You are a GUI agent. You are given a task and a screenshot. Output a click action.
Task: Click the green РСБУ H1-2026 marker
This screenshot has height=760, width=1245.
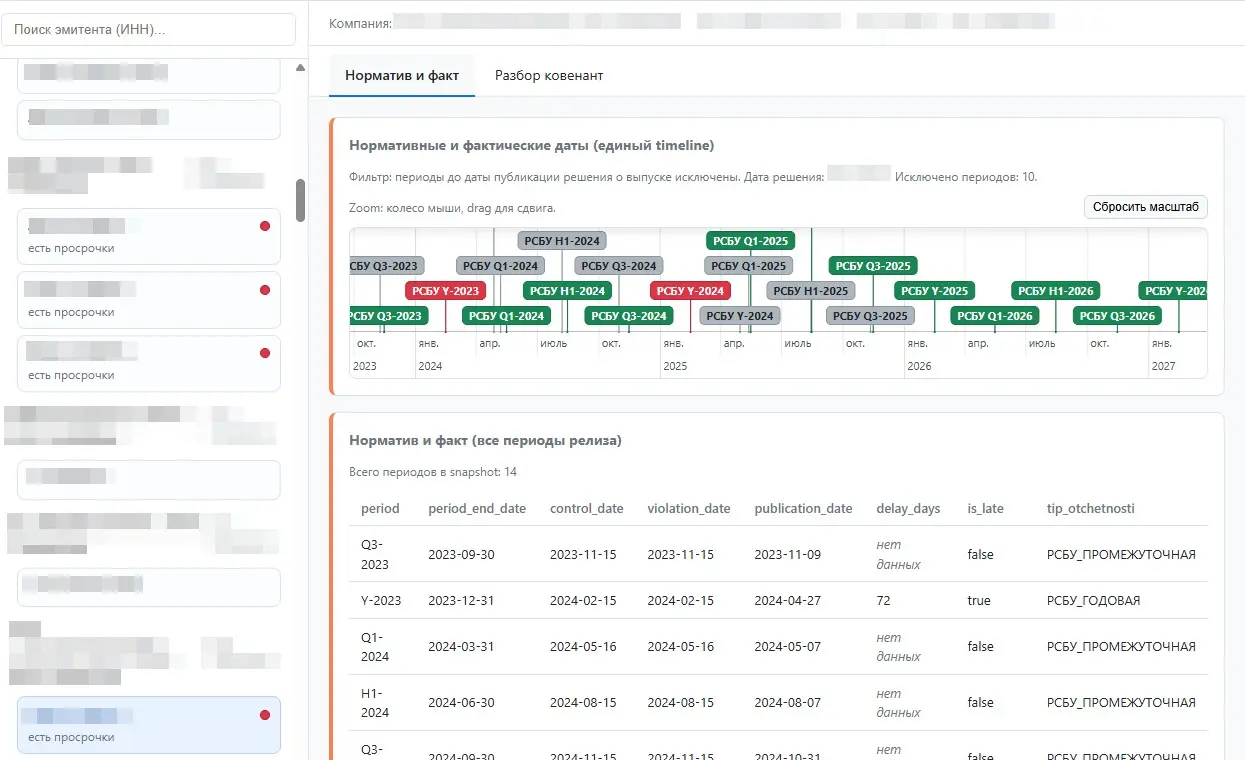point(1055,291)
